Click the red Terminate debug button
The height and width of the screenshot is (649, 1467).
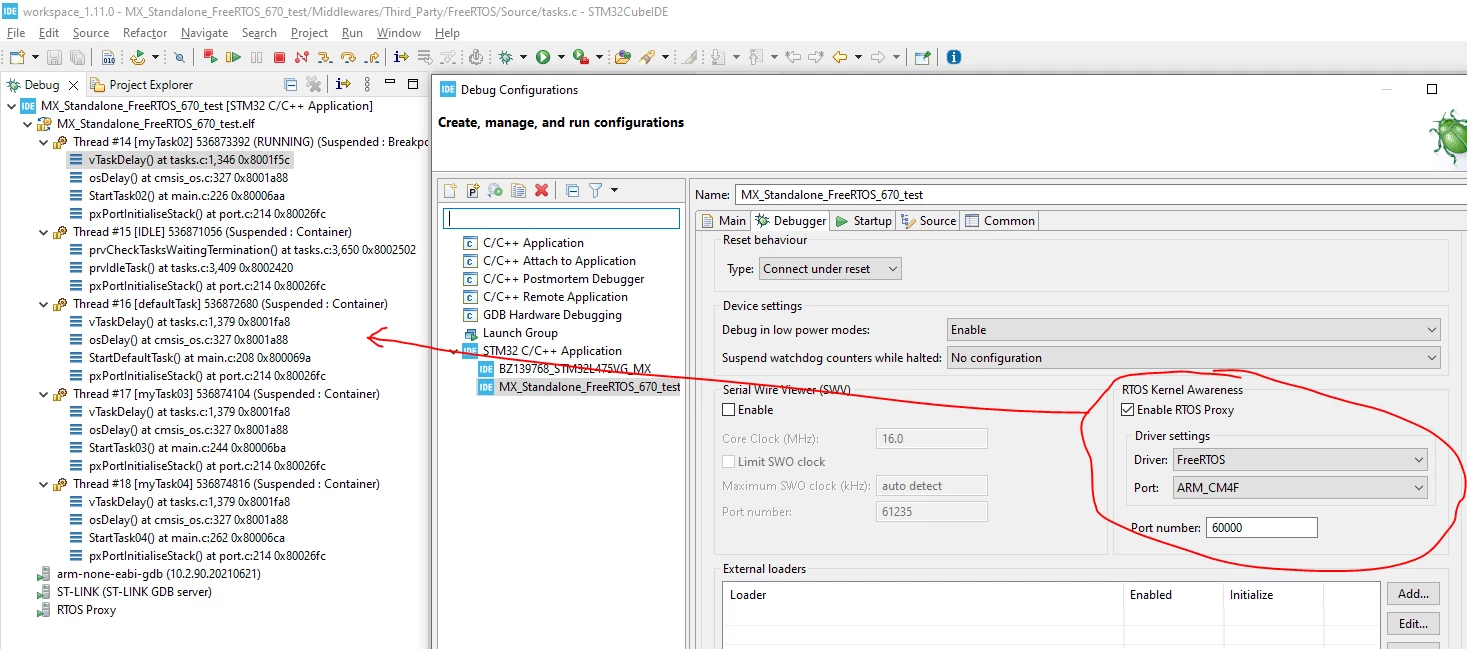tap(279, 58)
